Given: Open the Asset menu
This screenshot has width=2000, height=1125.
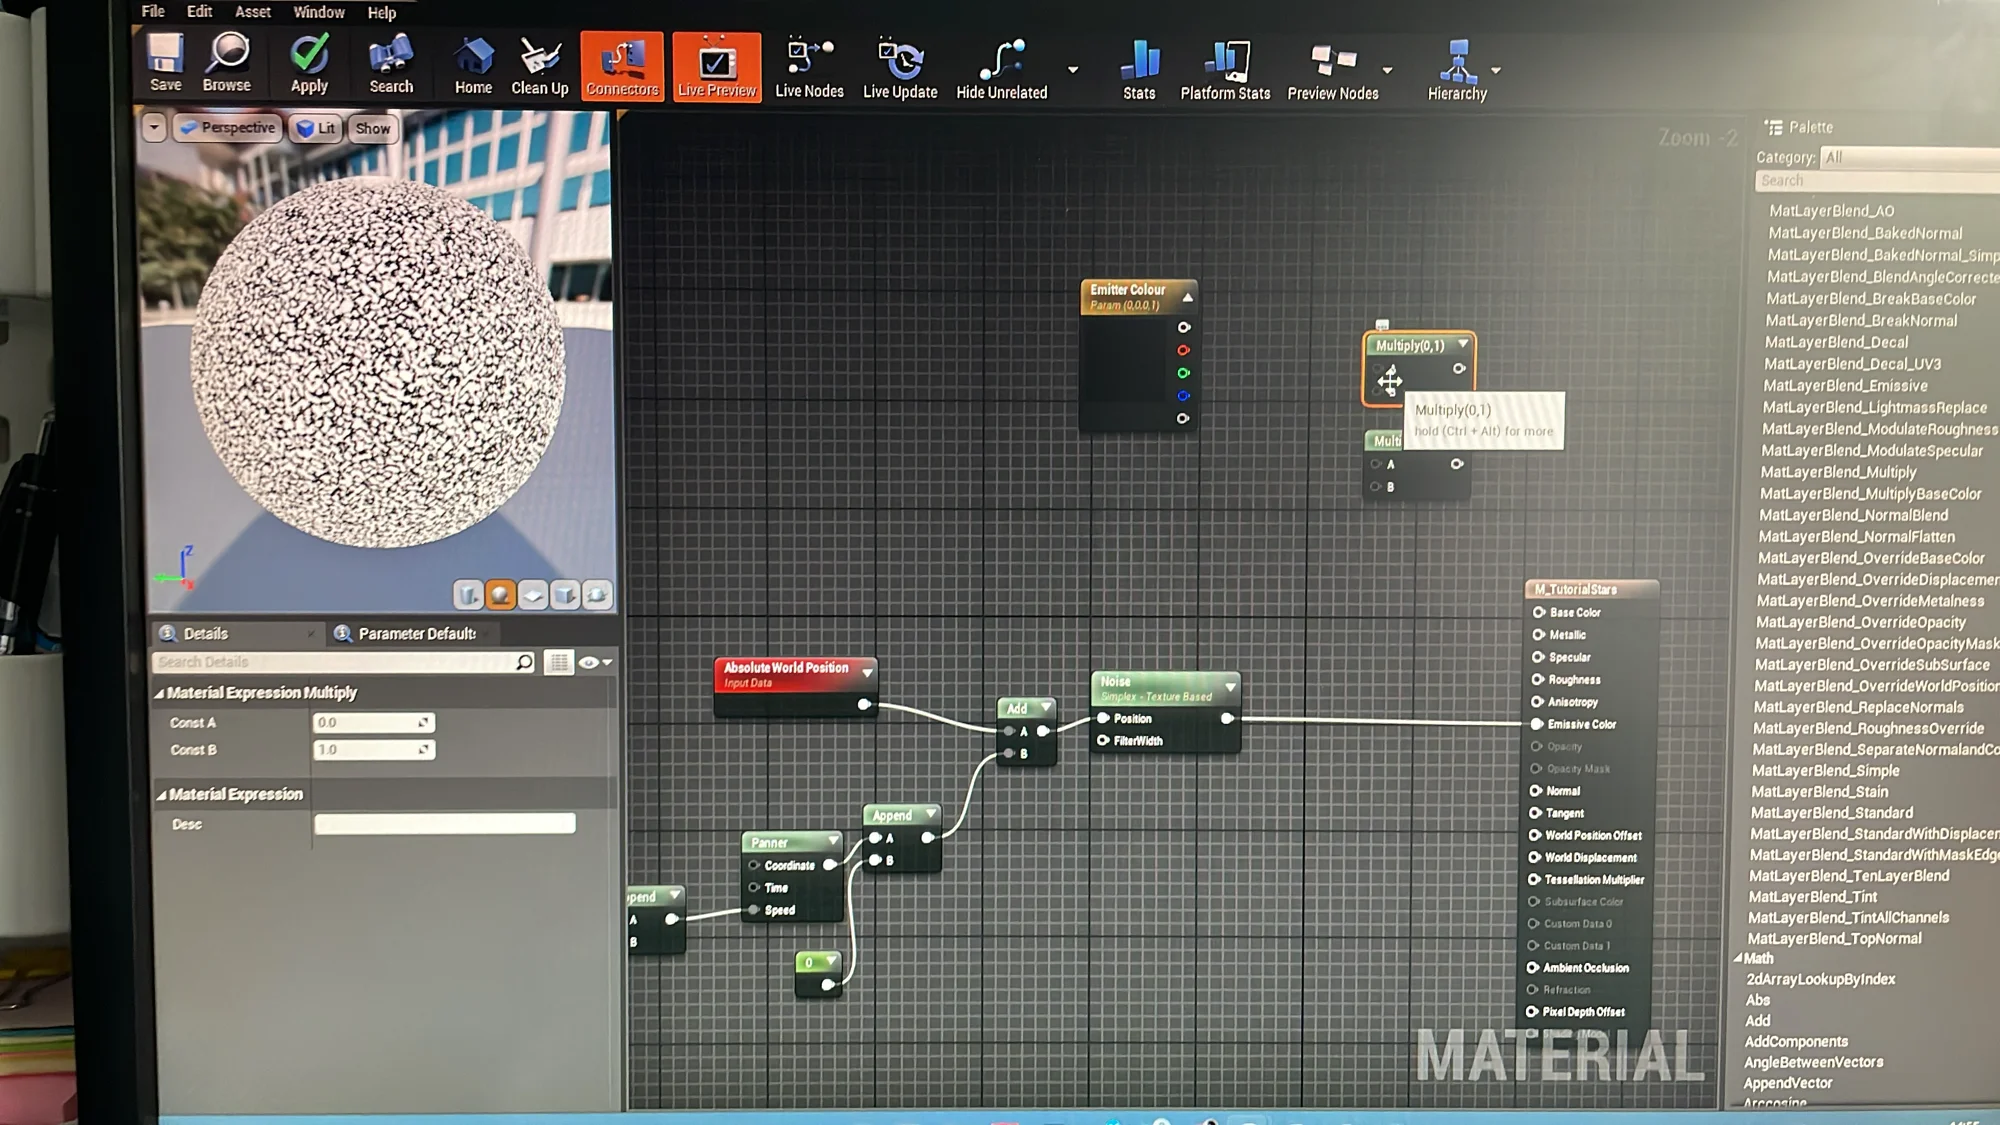Looking at the screenshot, I should (x=253, y=12).
